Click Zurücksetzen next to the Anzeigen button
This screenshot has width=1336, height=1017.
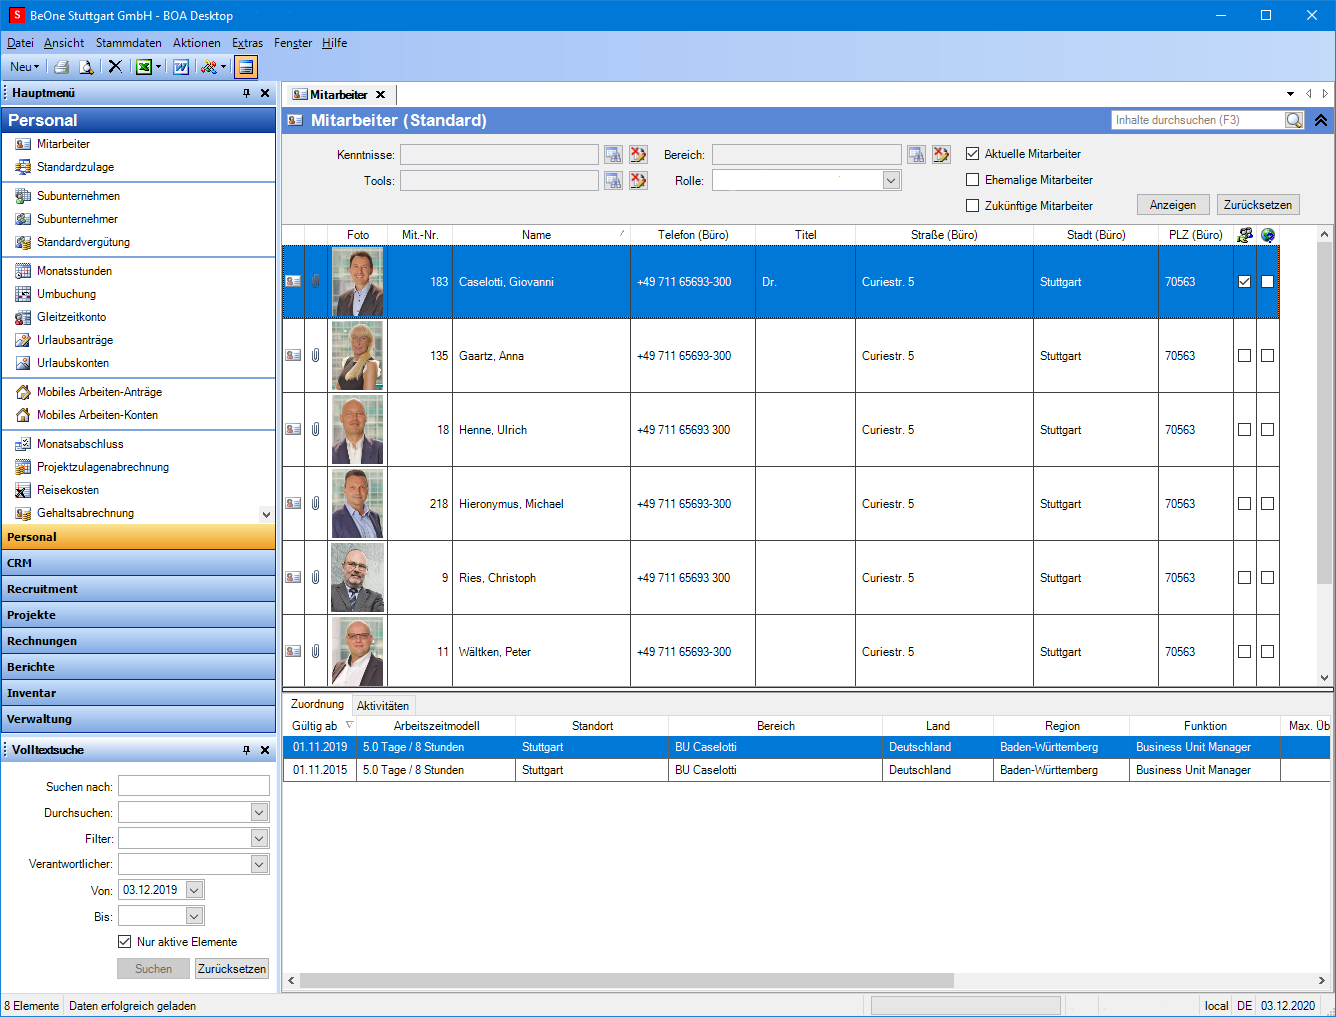[x=1257, y=205]
